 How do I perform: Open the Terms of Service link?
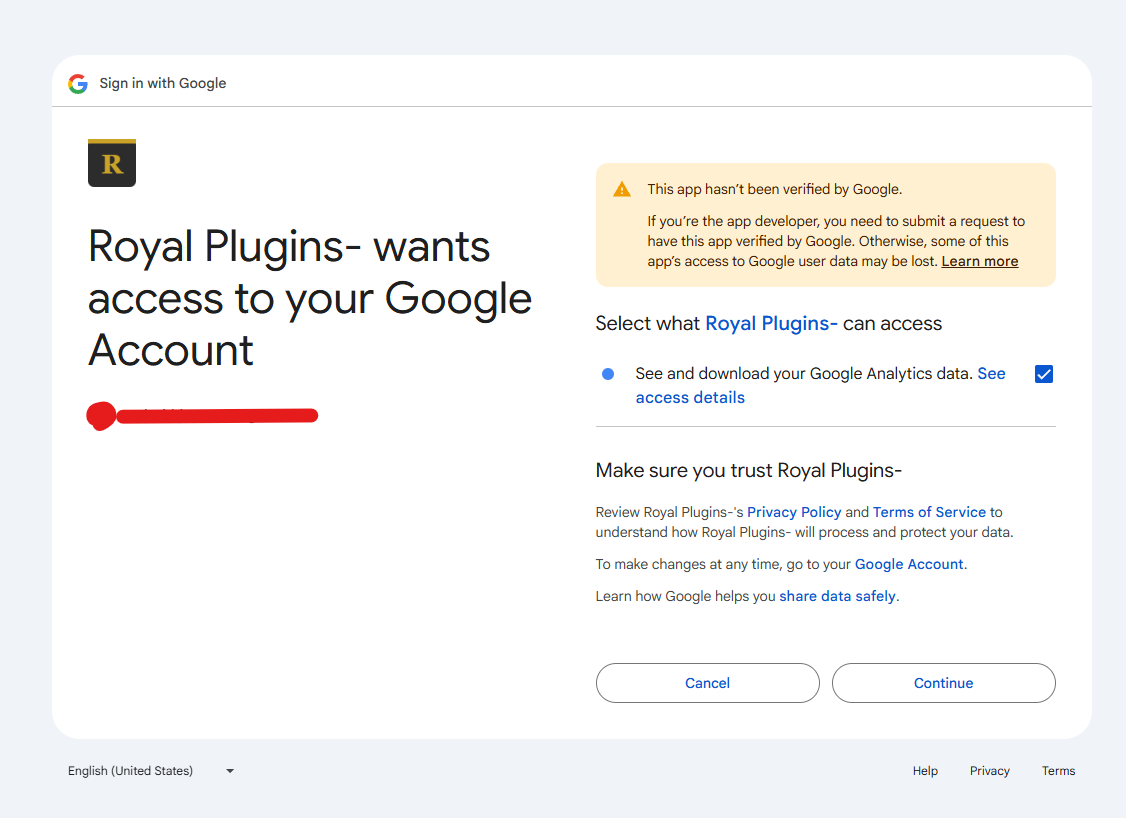[929, 512]
